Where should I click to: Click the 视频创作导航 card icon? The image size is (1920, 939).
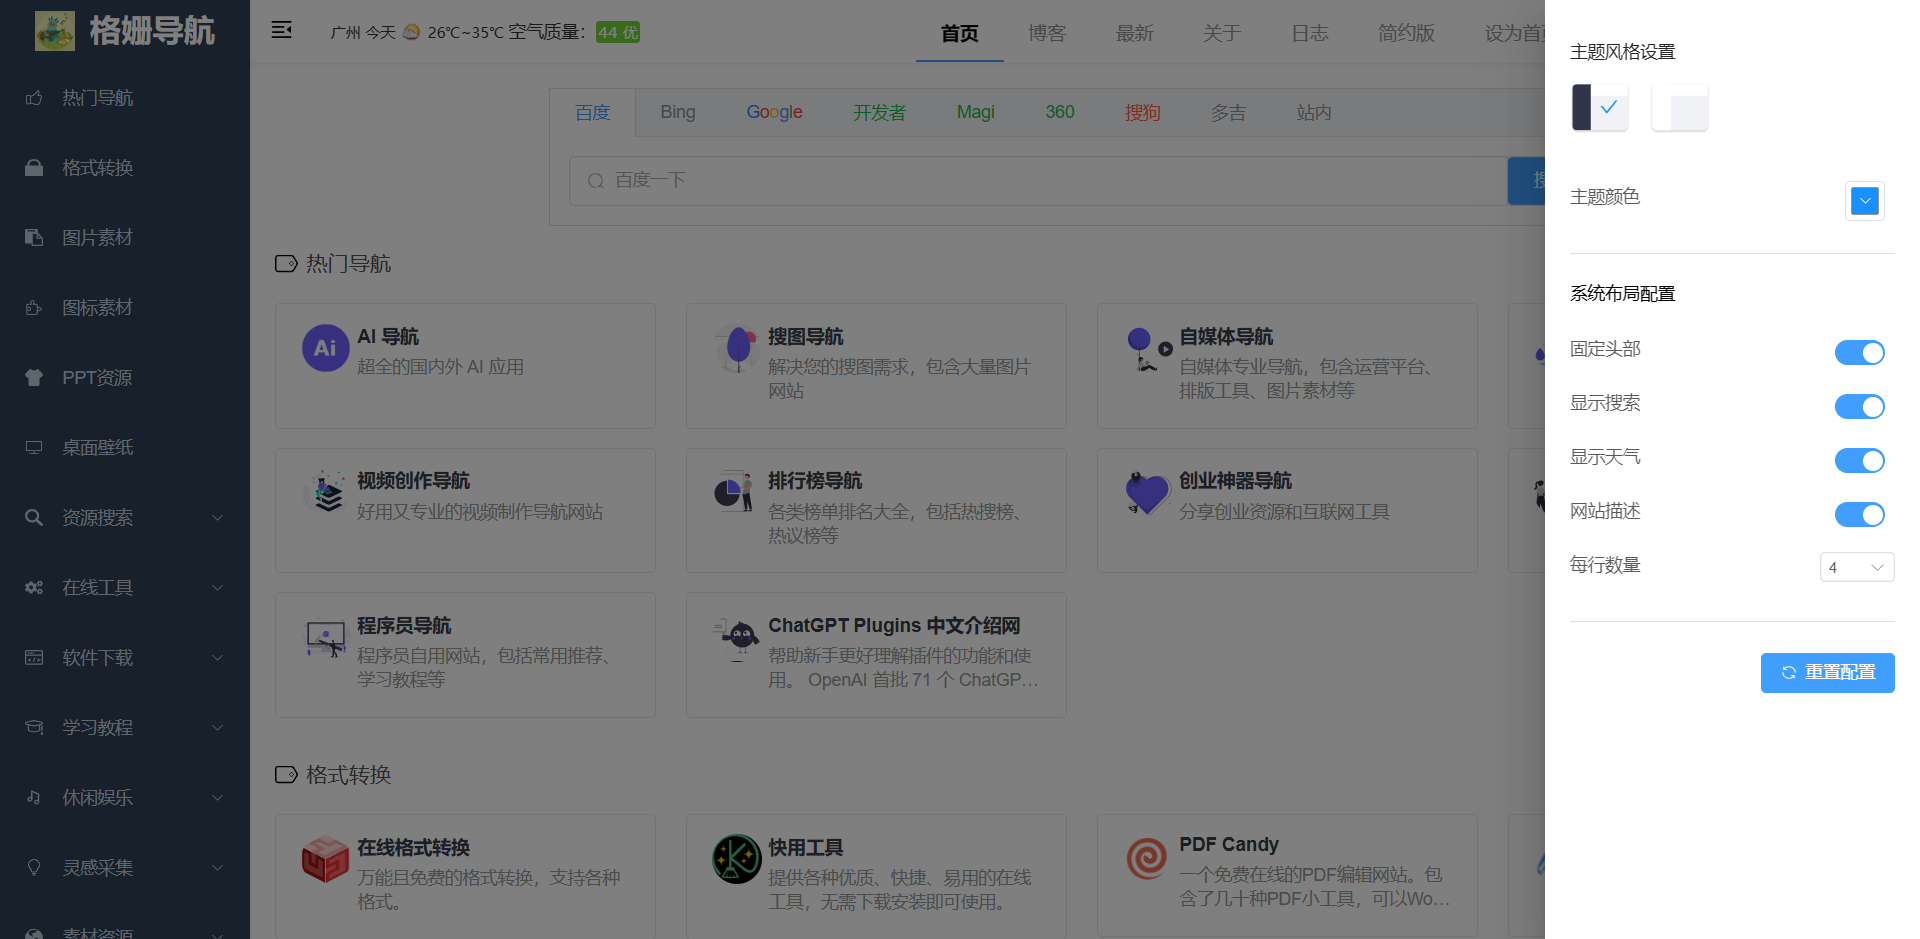326,492
